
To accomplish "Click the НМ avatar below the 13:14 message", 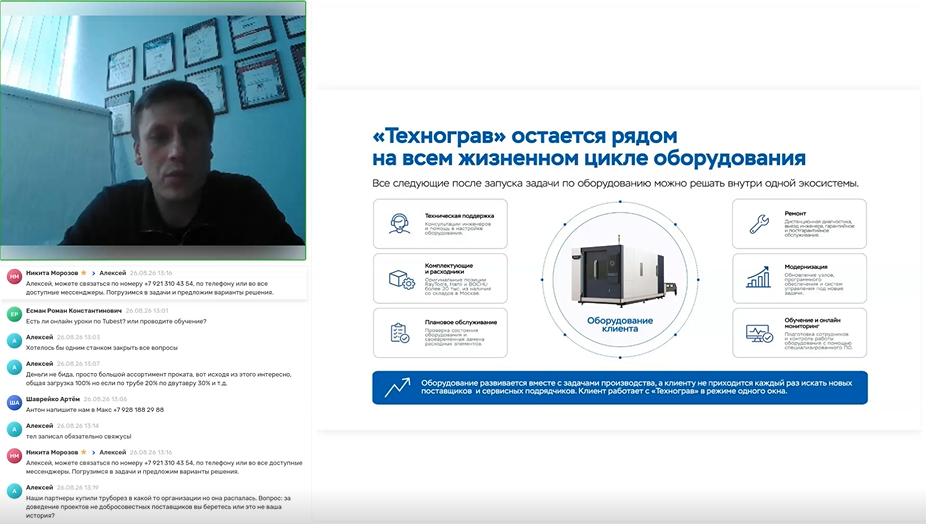I will click(x=14, y=455).
